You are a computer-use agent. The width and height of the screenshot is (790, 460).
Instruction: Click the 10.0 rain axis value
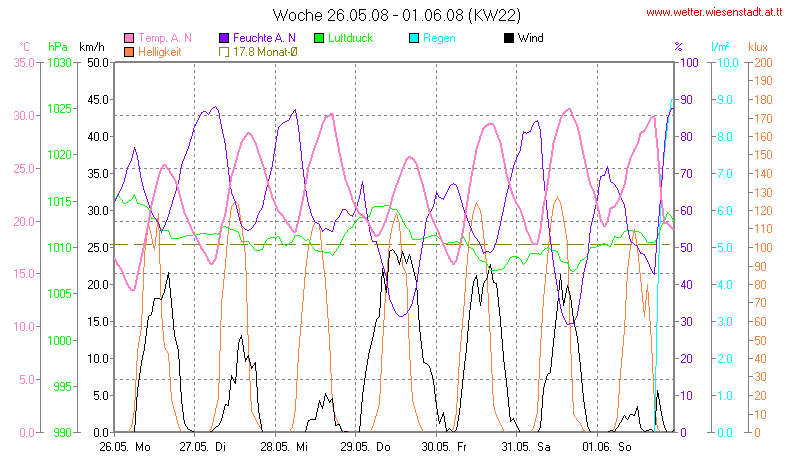click(x=728, y=63)
